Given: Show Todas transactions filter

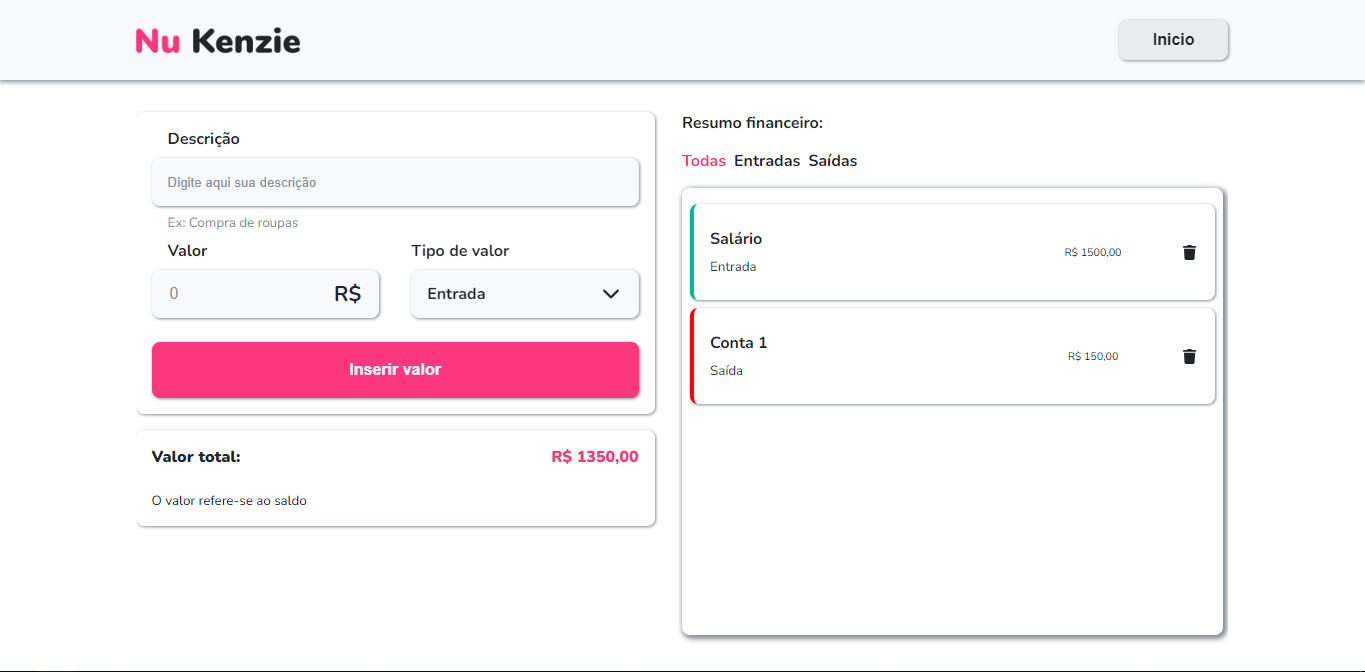Looking at the screenshot, I should pyautogui.click(x=704, y=161).
